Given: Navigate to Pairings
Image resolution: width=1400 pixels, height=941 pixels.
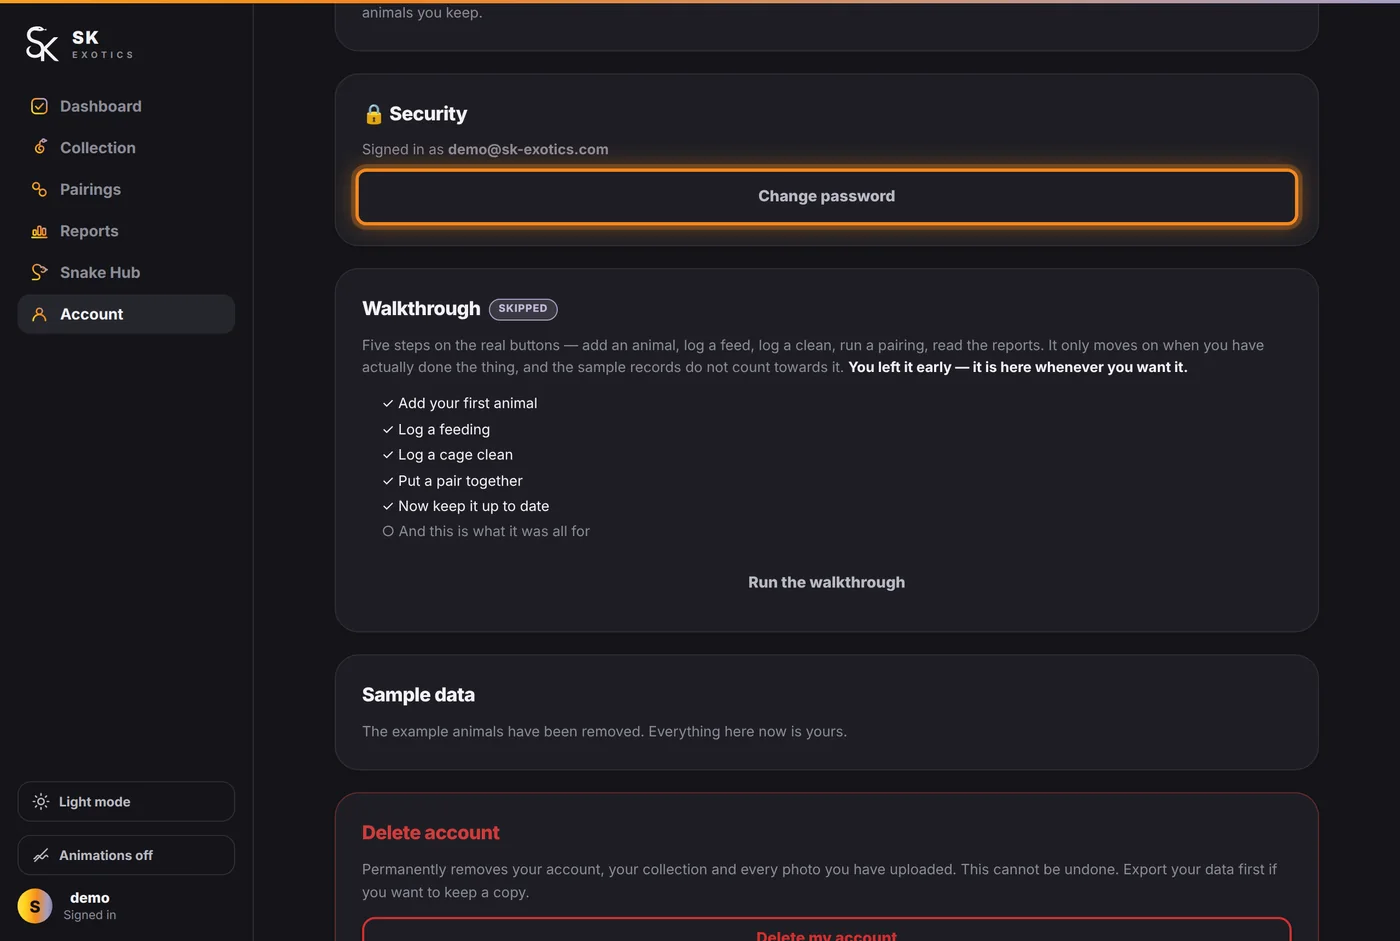Looking at the screenshot, I should point(126,189).
